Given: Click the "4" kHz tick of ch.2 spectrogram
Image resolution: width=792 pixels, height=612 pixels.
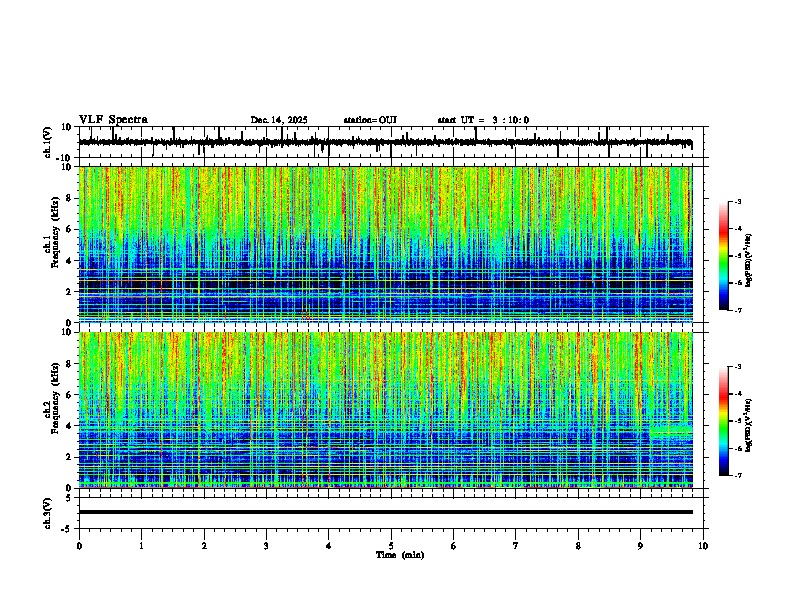Looking at the screenshot, I should pos(69,426).
